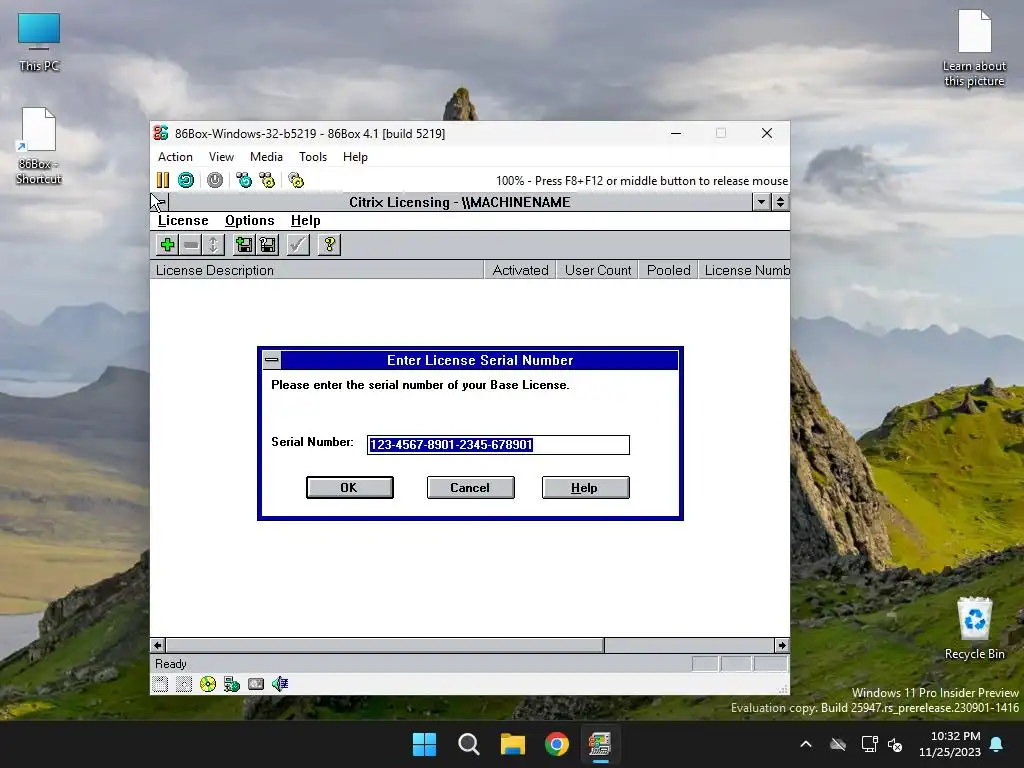Screen dimensions: 1024x768
Task: Click the Citrix window restore up-down arrow
Action: 780,202
